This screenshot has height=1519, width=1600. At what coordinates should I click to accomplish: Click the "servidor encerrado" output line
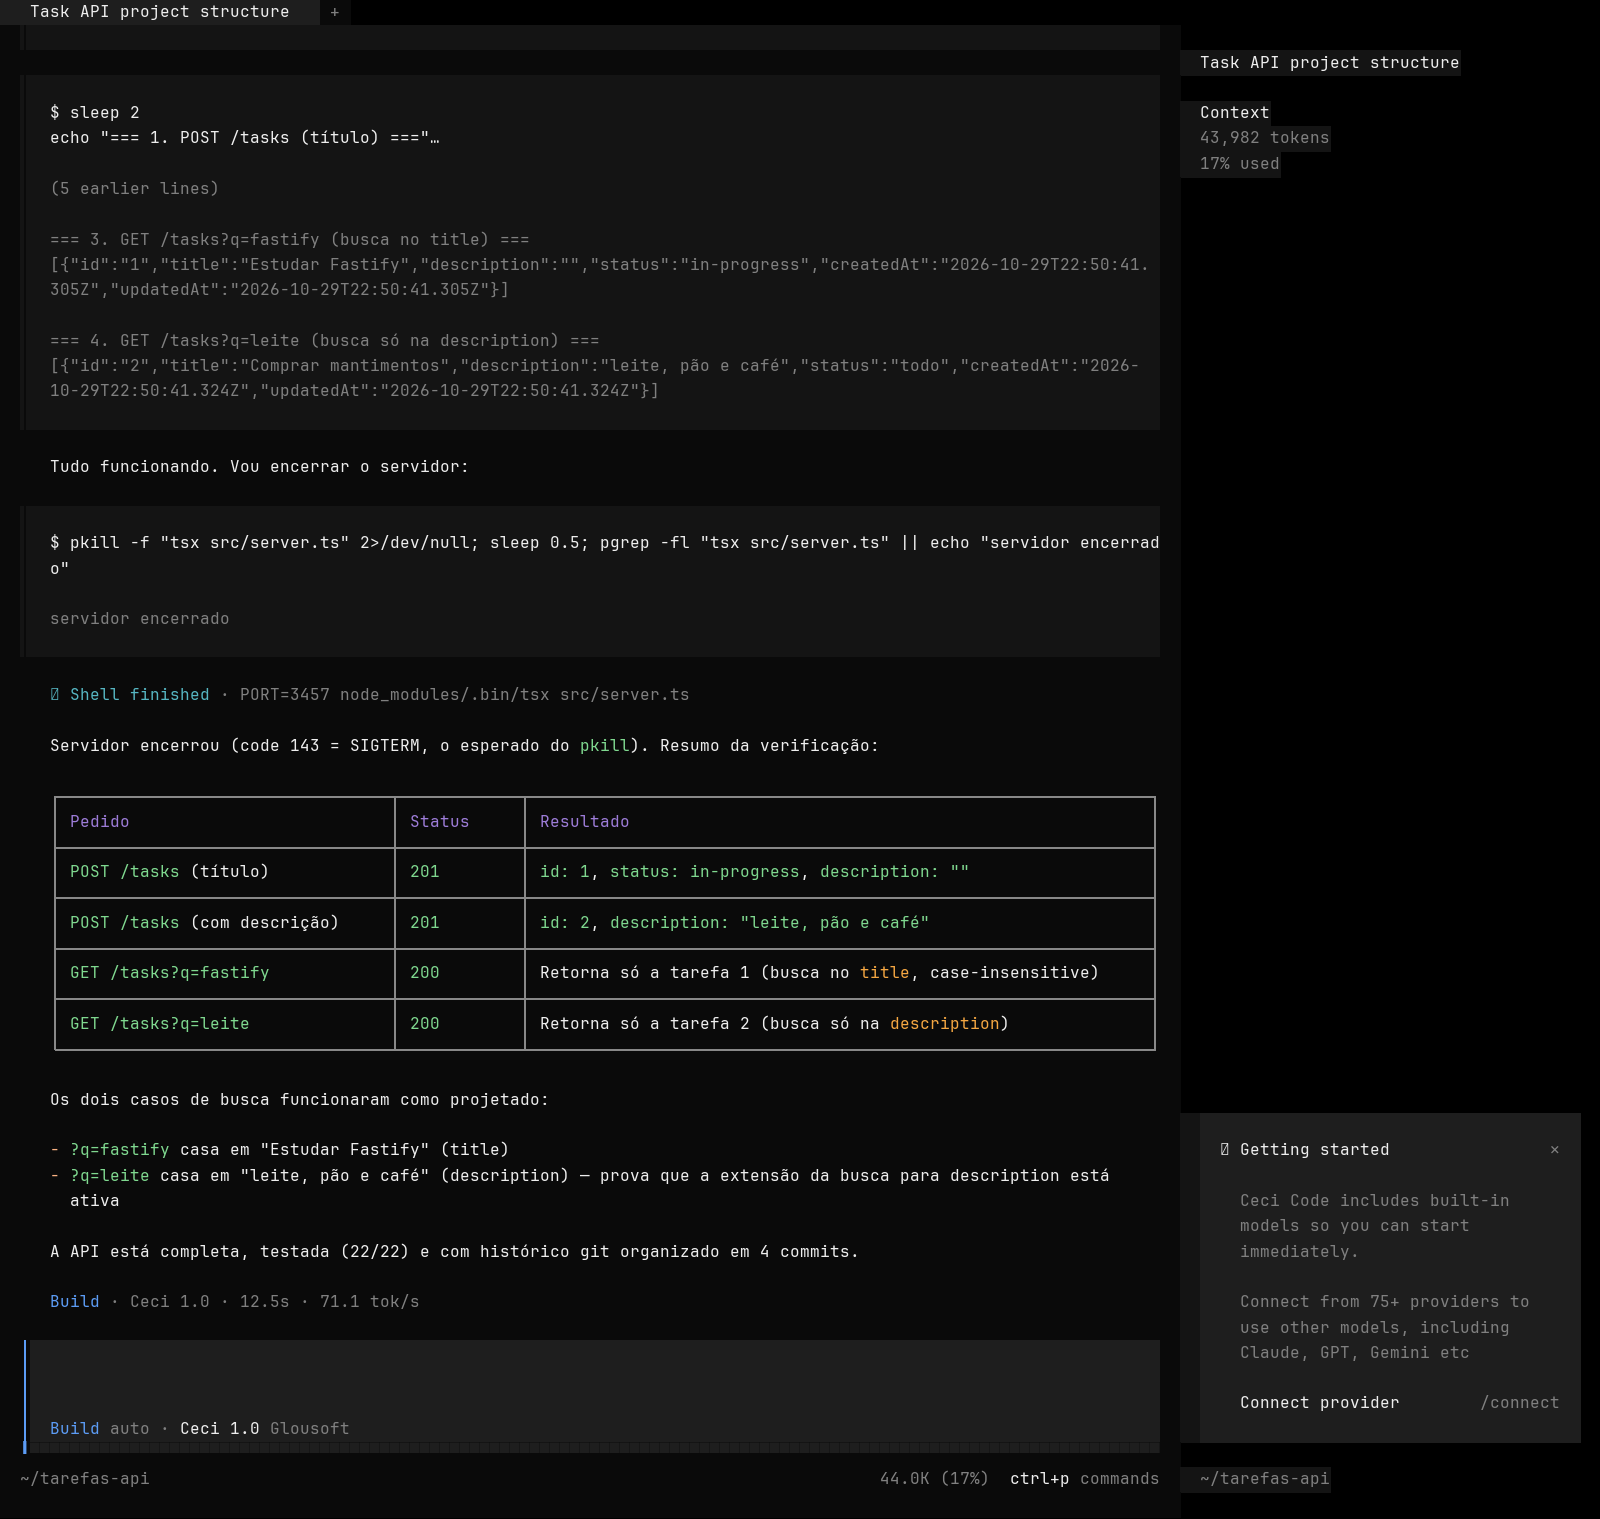click(x=139, y=619)
